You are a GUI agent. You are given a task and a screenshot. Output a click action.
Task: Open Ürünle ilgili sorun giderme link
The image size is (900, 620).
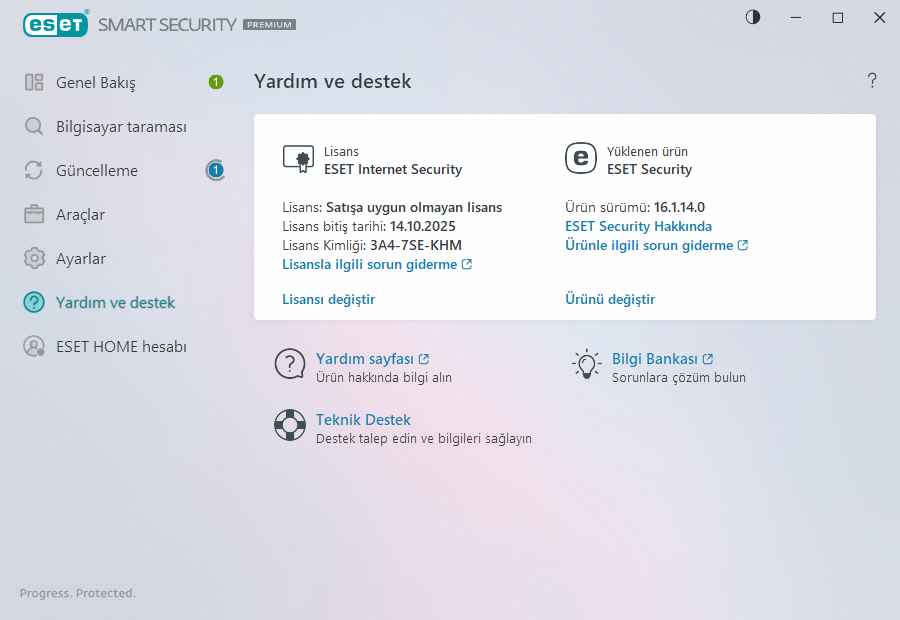[656, 245]
